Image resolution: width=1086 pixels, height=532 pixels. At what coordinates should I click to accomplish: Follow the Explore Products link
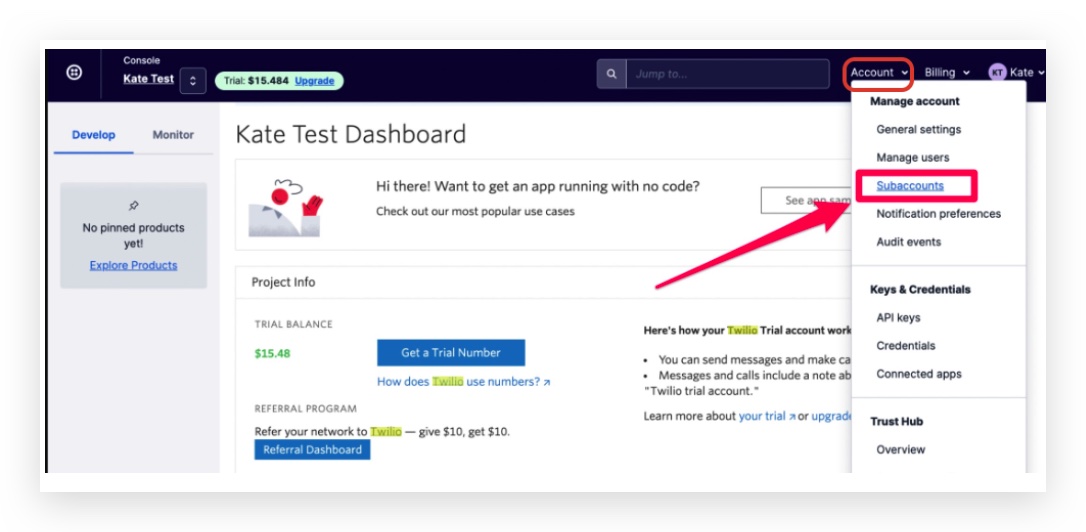pos(133,265)
